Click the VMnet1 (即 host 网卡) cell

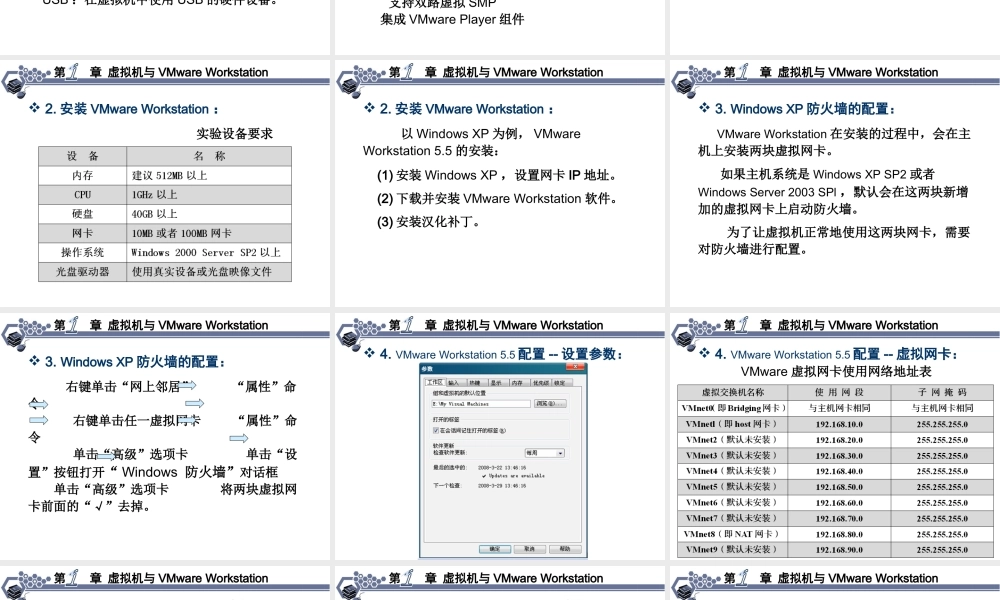click(733, 424)
